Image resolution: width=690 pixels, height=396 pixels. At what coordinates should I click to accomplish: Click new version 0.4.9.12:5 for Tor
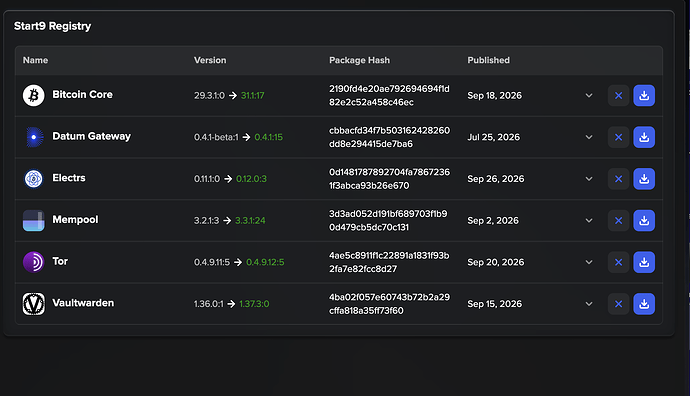pos(265,262)
